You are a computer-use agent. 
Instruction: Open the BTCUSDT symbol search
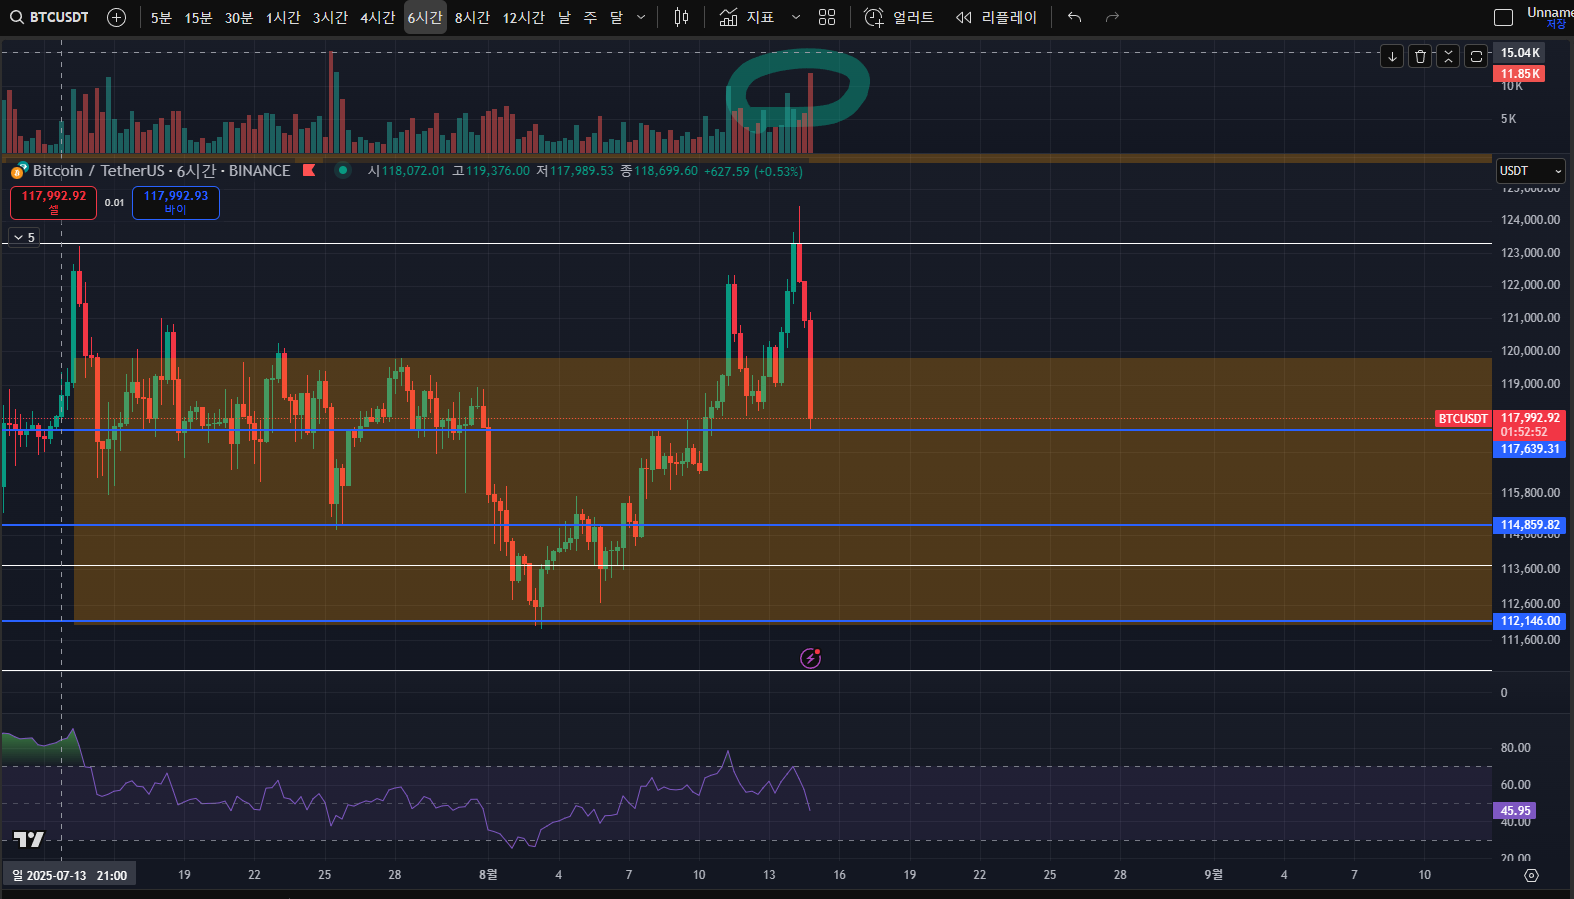(50, 17)
